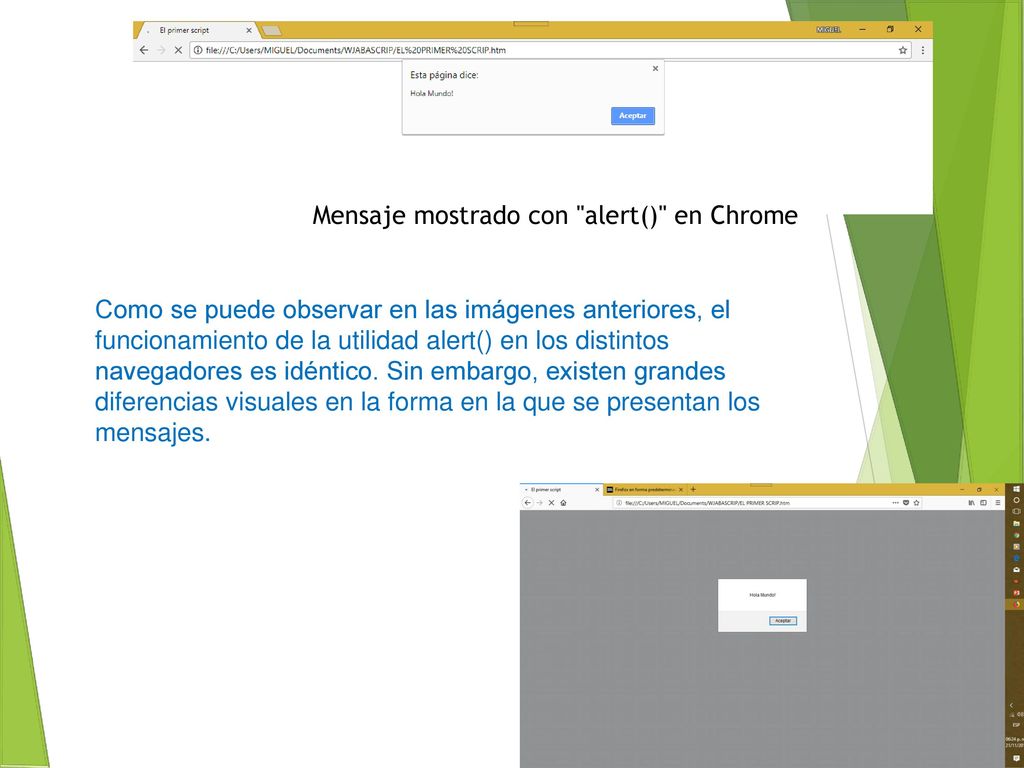Click the Firefox home icon
Viewport: 1024px width, 768px height.
563,503
